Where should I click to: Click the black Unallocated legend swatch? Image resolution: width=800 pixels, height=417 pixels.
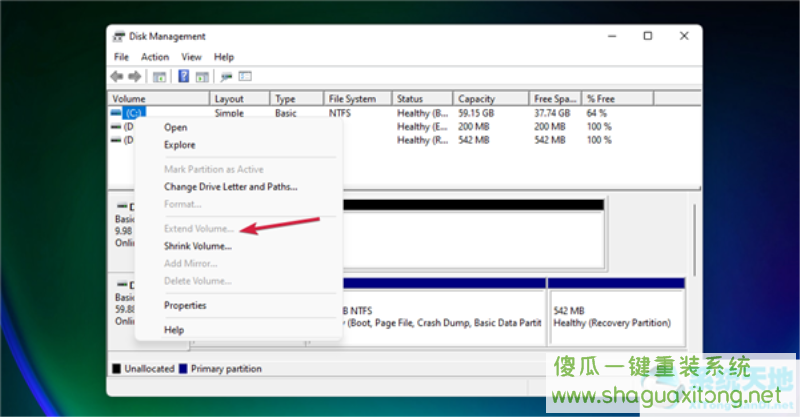[x=116, y=369]
